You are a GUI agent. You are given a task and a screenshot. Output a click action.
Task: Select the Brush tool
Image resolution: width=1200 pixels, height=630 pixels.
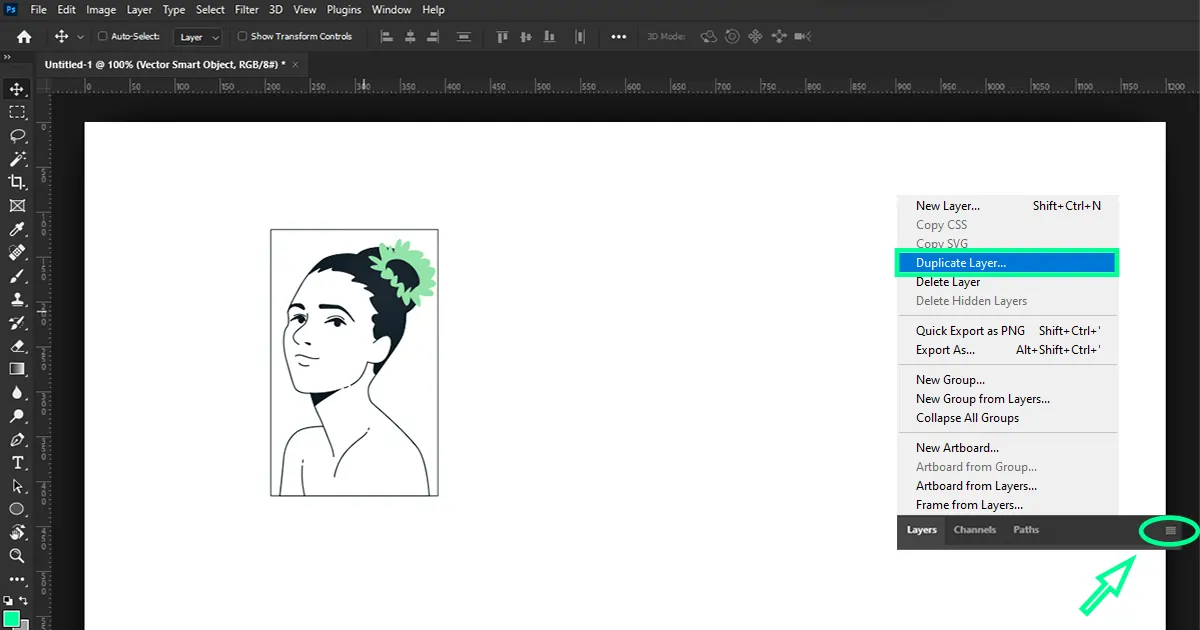coord(17,276)
